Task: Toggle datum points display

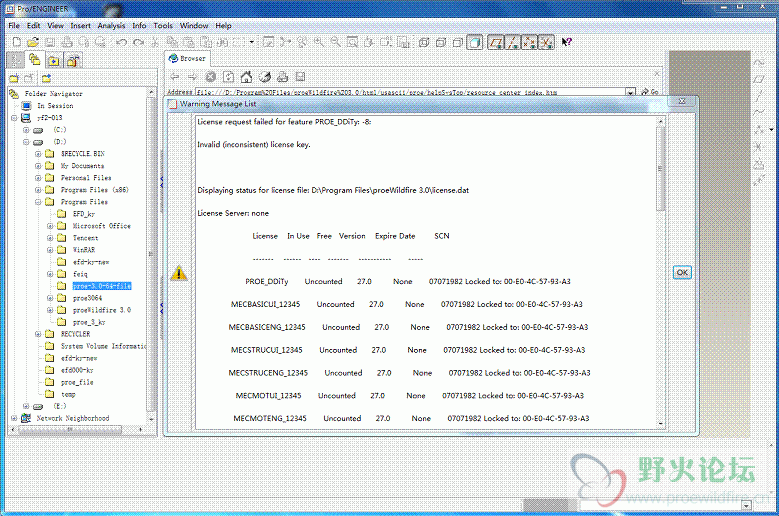Action: coord(530,43)
